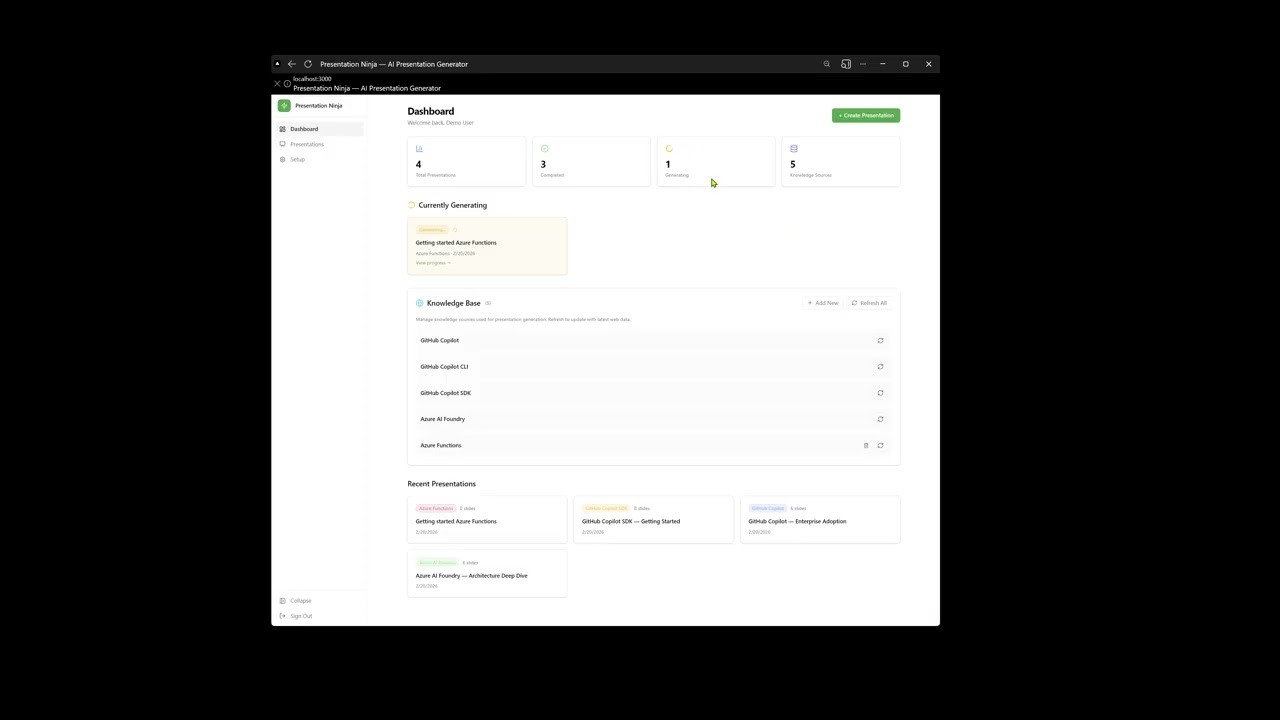
Task: Select the Azure Functions knowledge row
Action: (x=653, y=445)
